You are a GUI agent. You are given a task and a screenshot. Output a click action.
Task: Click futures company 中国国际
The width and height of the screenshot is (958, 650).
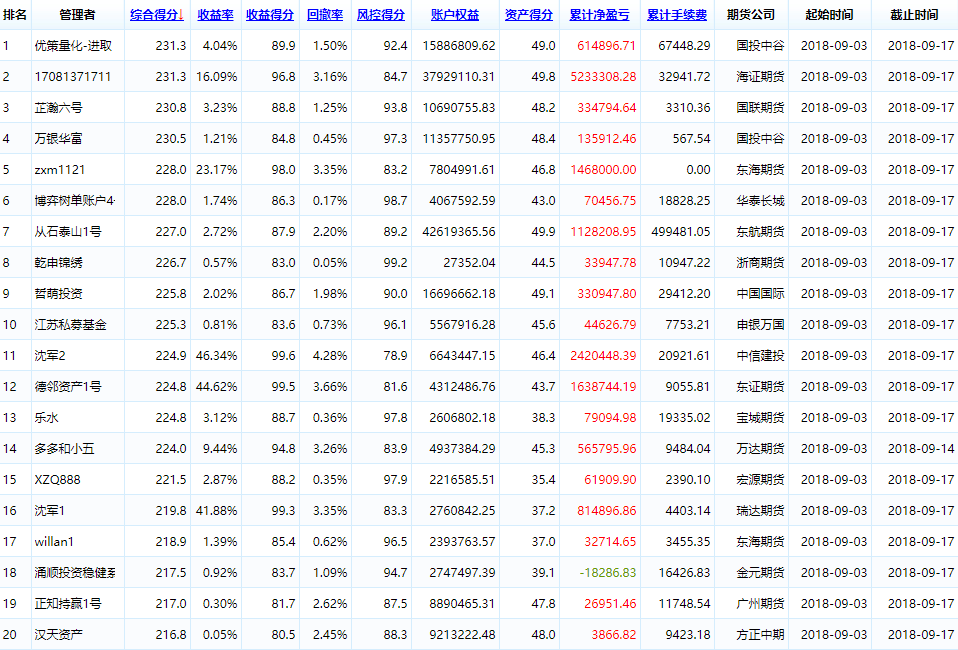[760, 294]
